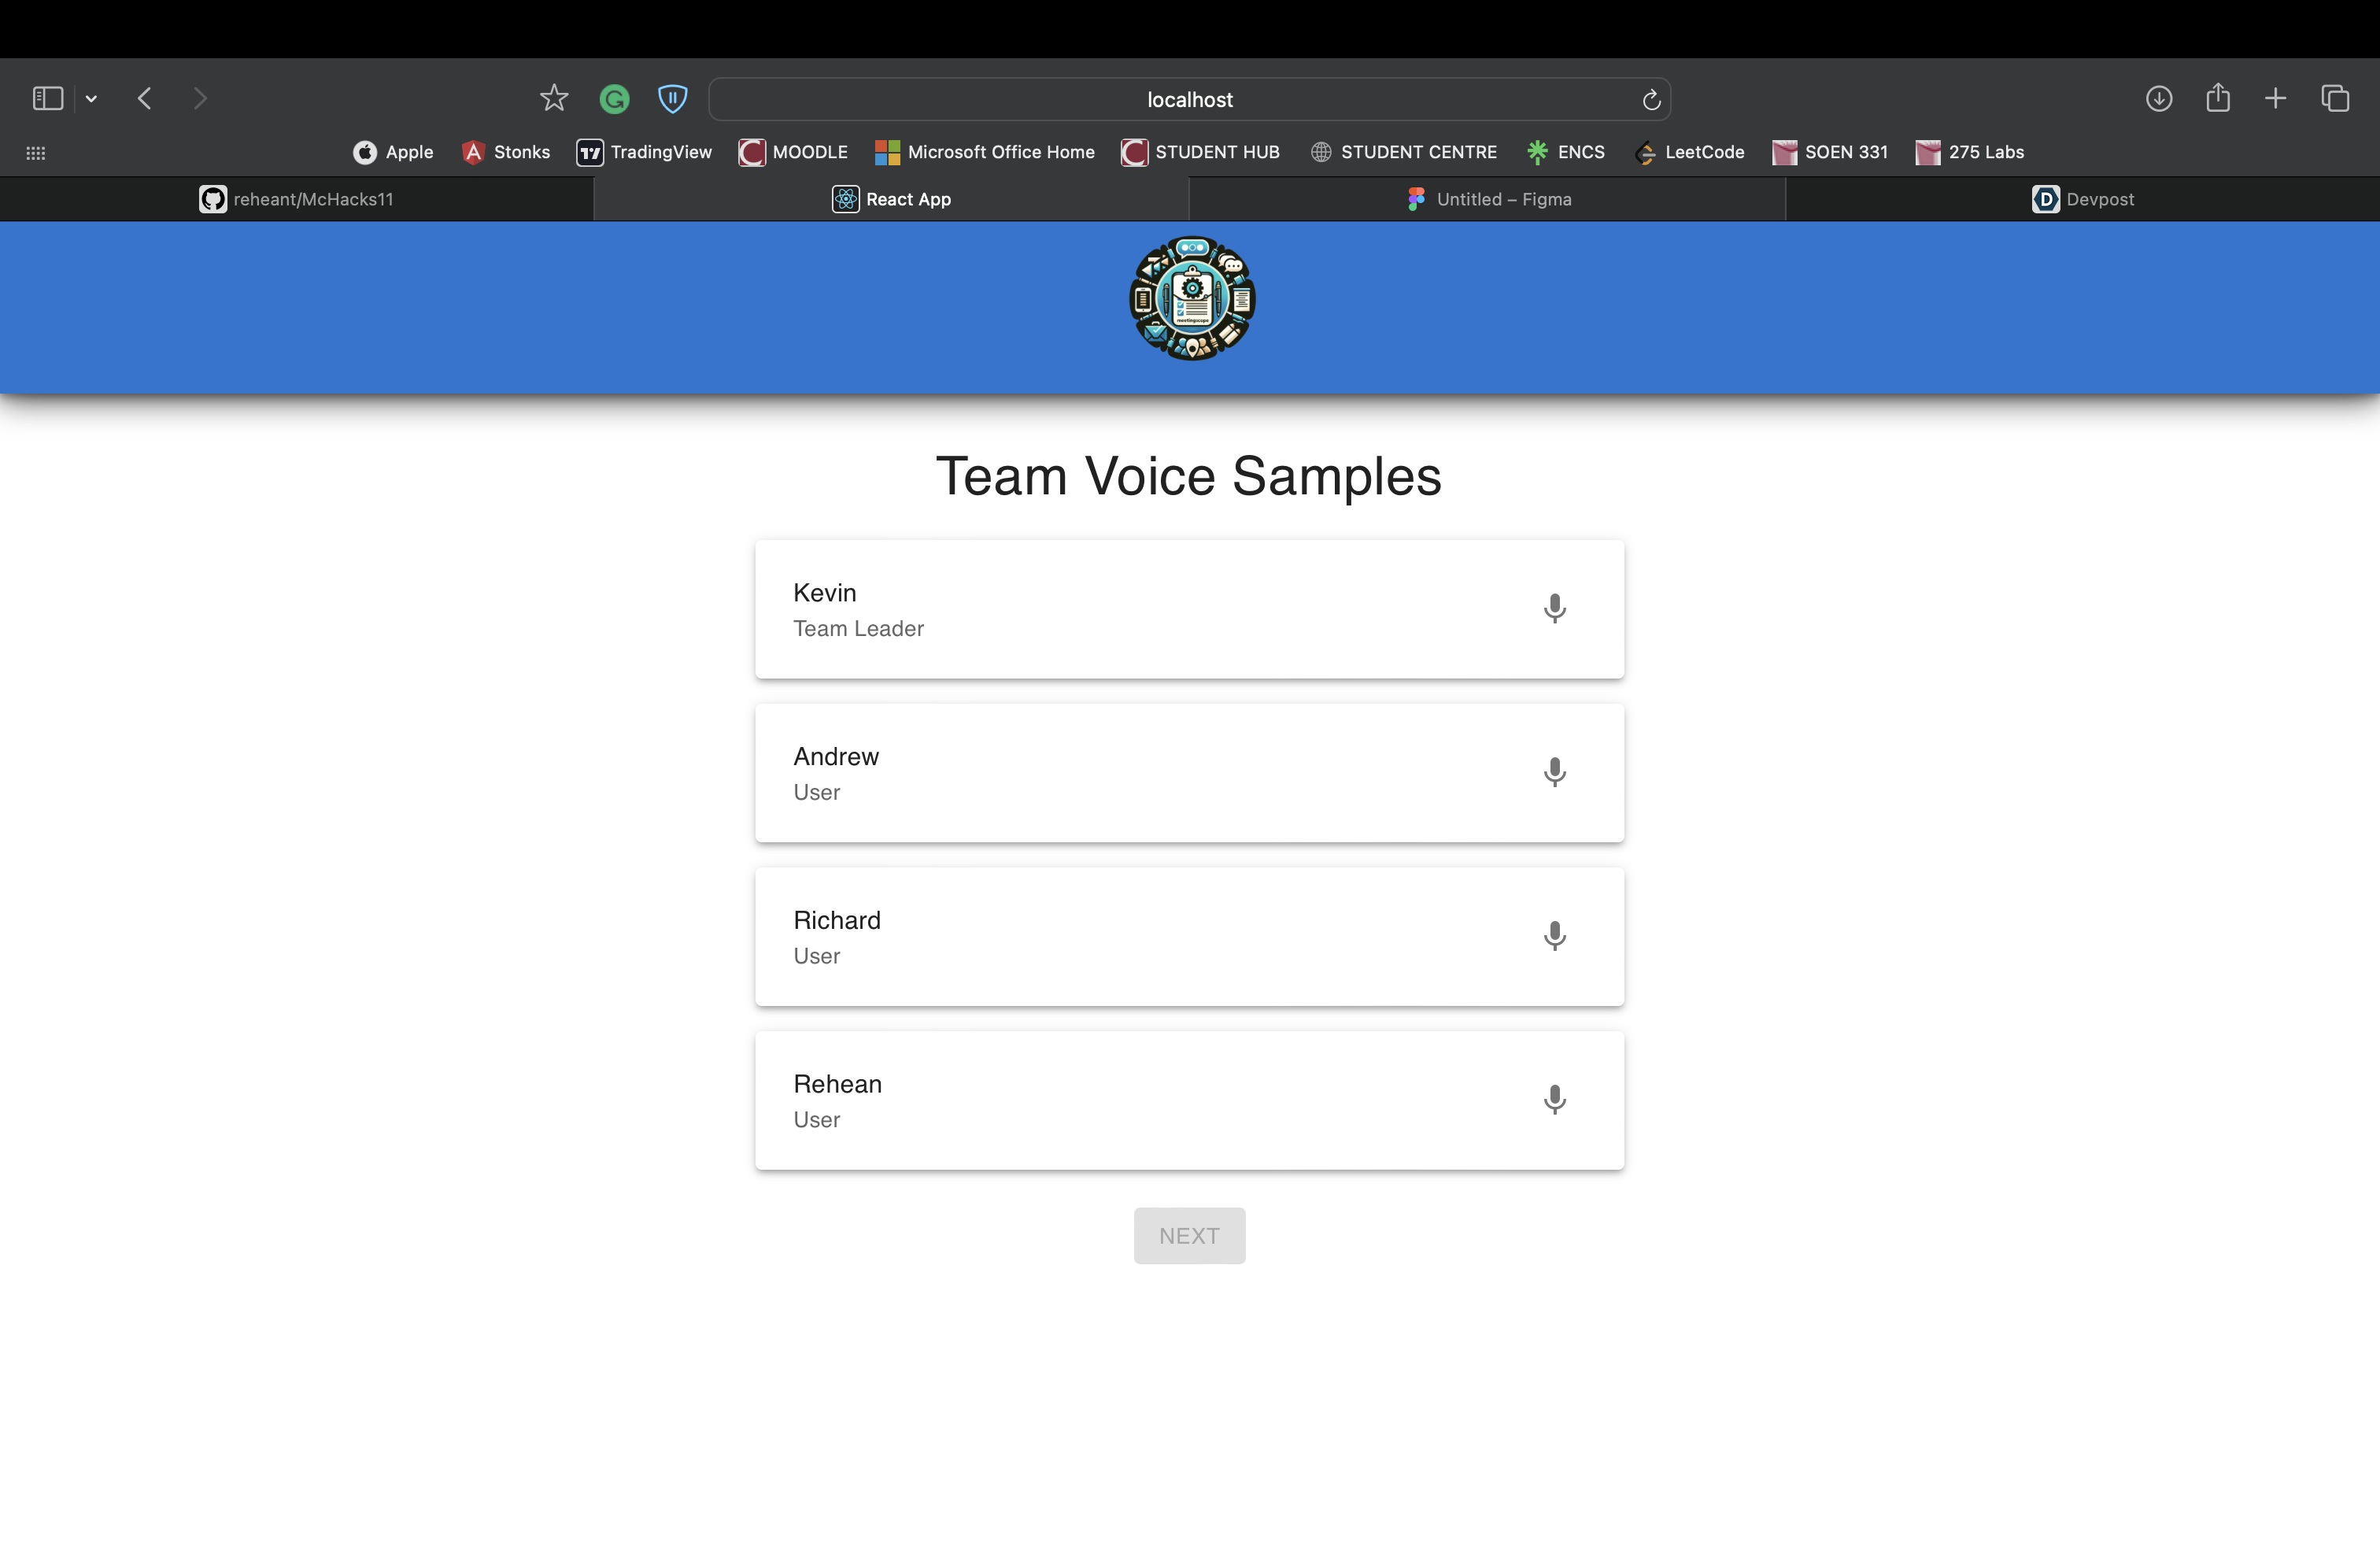
Task: Open the Safari downloads icon
Action: coord(2159,99)
